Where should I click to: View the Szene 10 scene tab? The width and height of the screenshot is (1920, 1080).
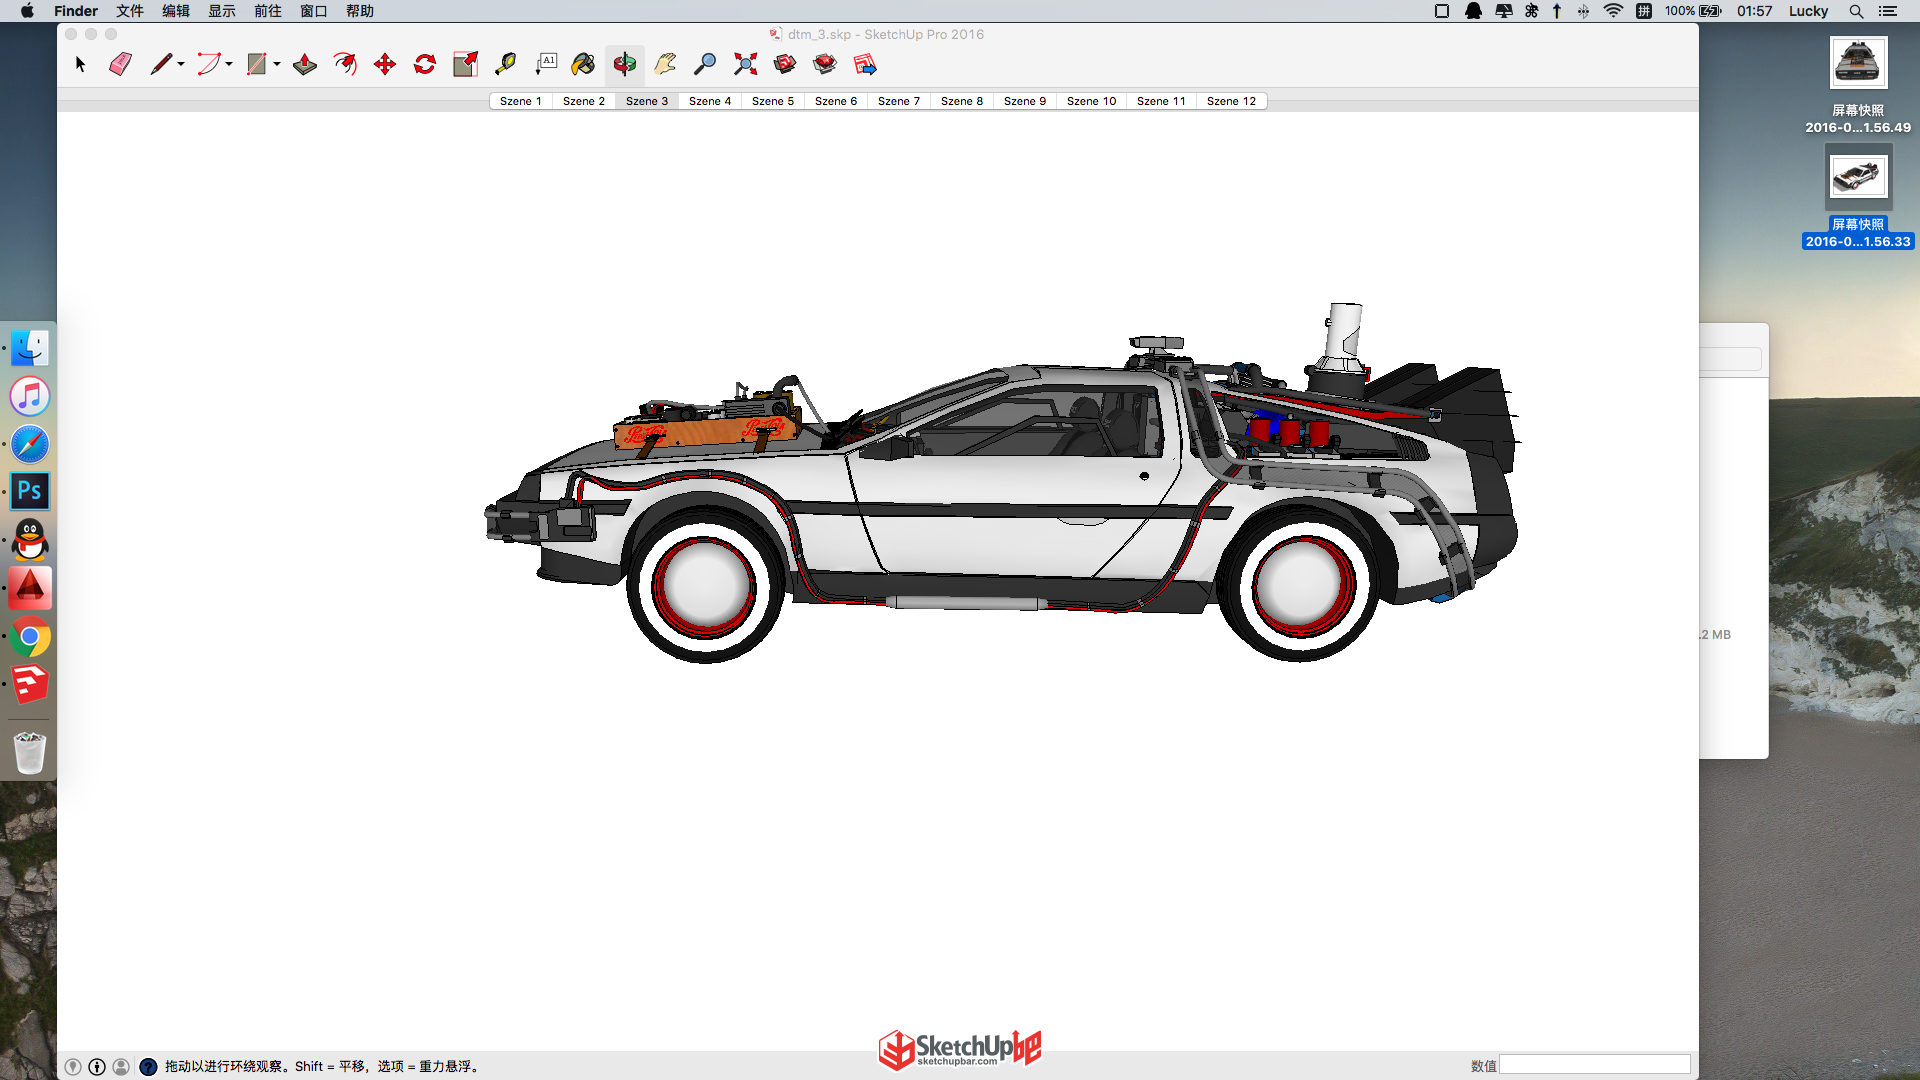[x=1091, y=101]
